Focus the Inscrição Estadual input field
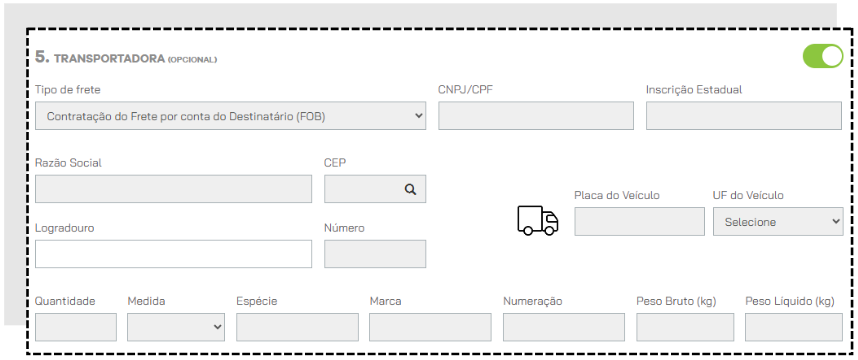This screenshot has width=858, height=360. pyautogui.click(x=744, y=115)
